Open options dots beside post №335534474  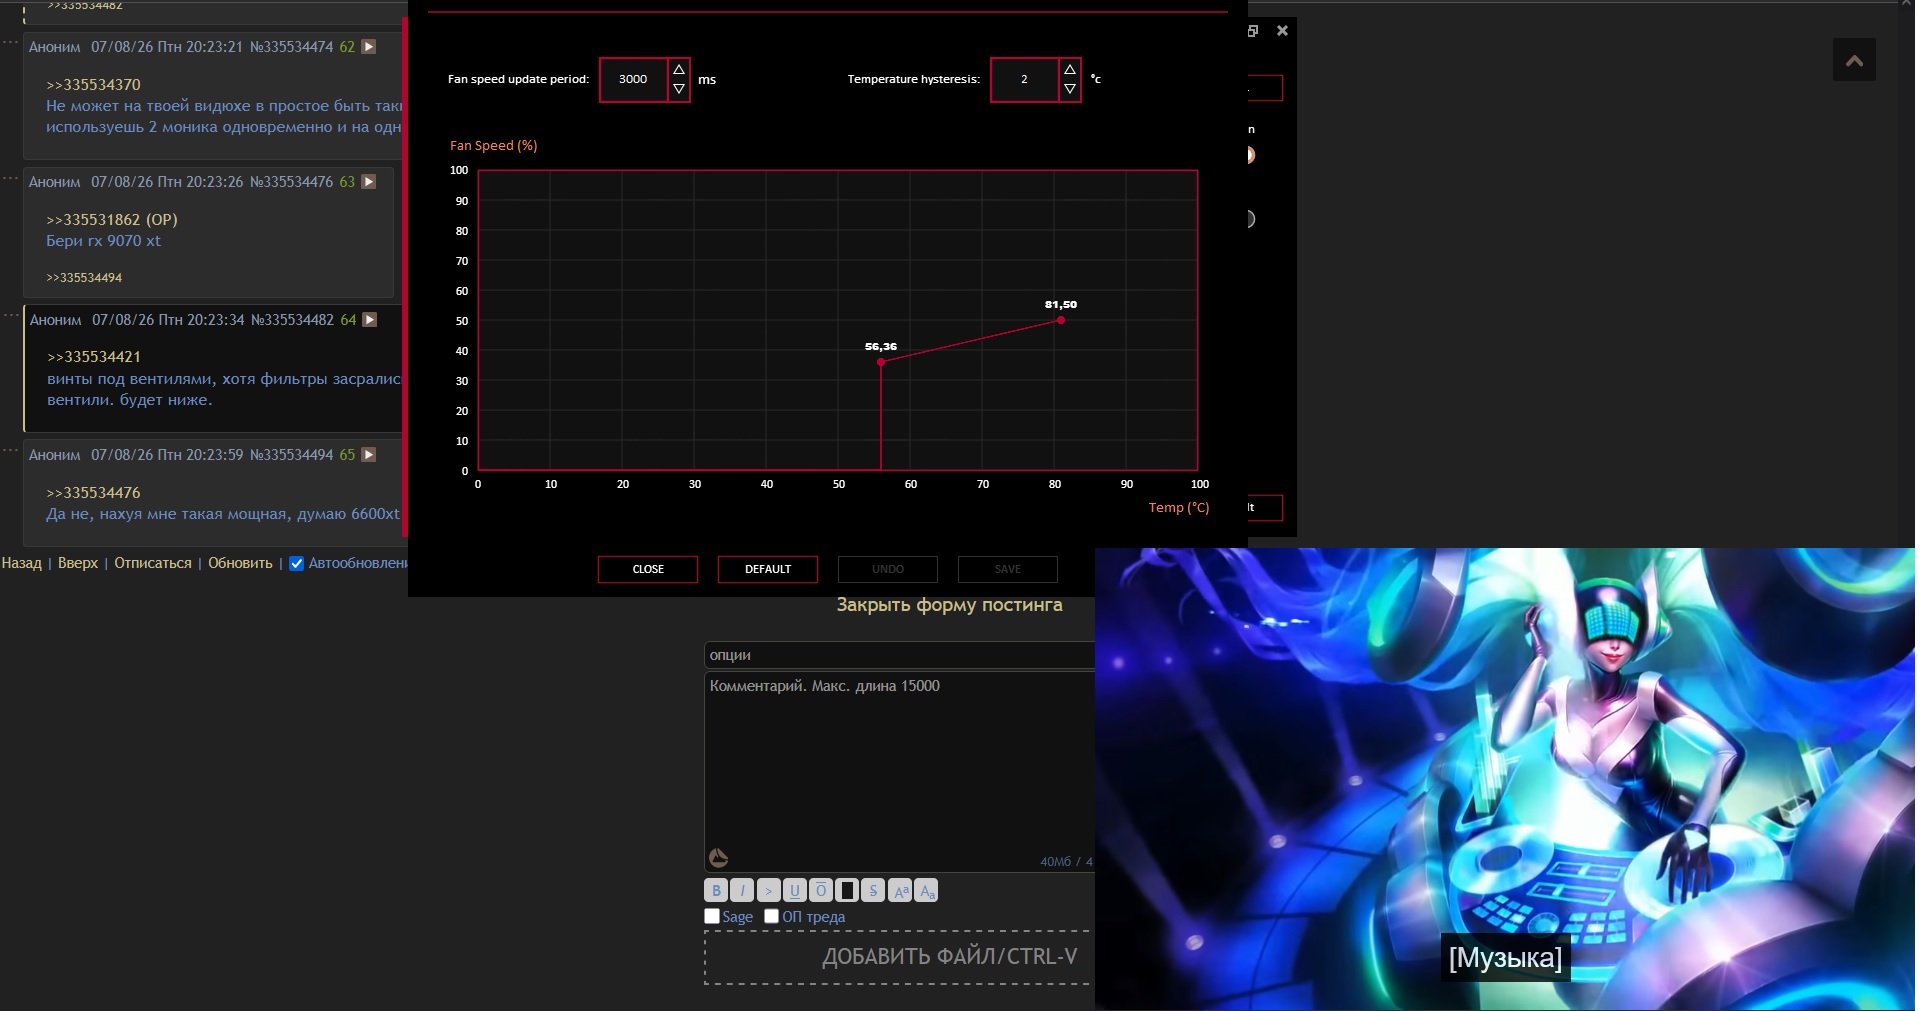click(x=10, y=42)
